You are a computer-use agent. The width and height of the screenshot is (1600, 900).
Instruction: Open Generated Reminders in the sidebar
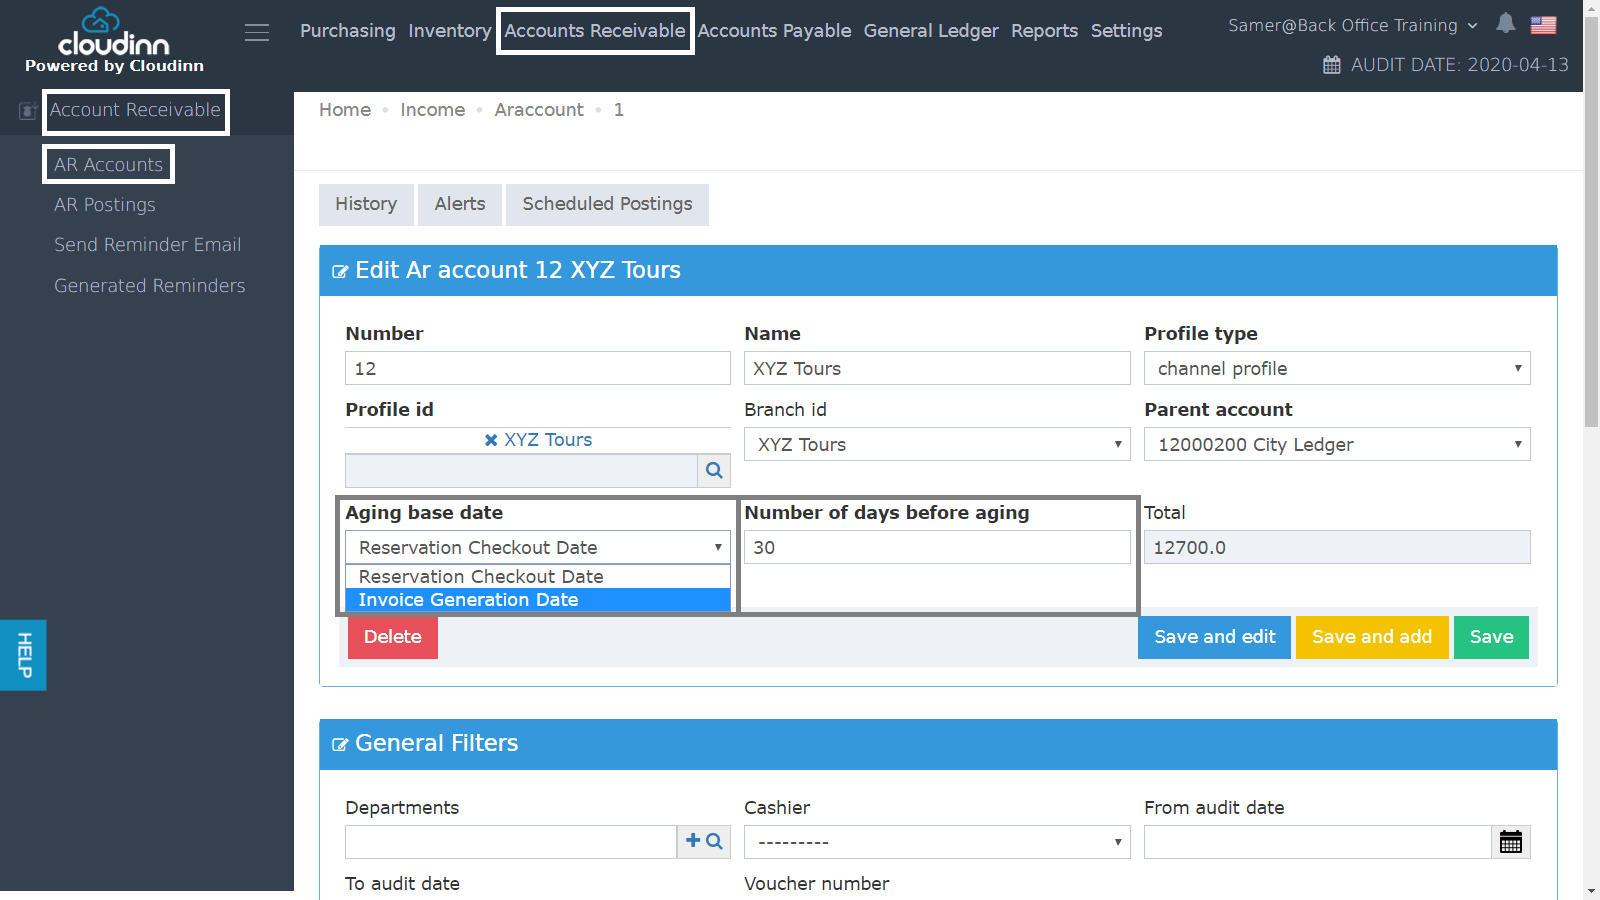tap(149, 286)
